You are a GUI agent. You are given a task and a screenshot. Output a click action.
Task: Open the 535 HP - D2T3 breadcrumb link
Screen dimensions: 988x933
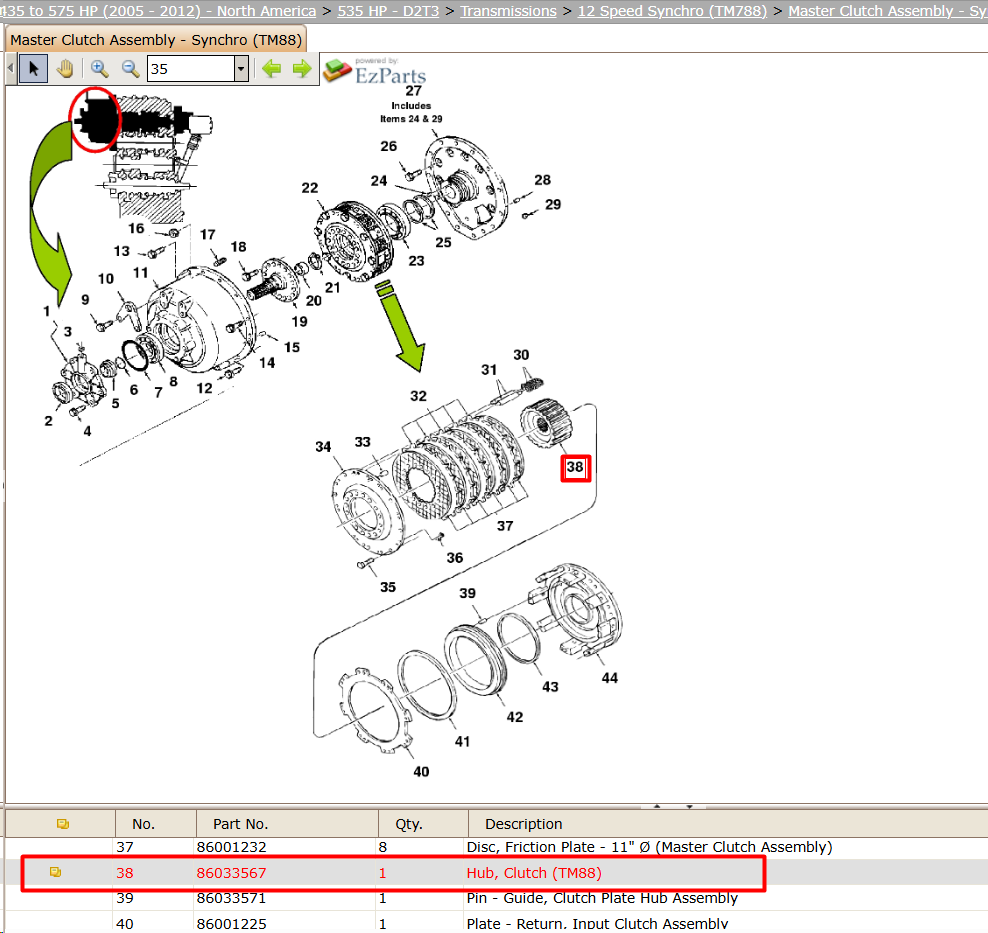tap(388, 11)
